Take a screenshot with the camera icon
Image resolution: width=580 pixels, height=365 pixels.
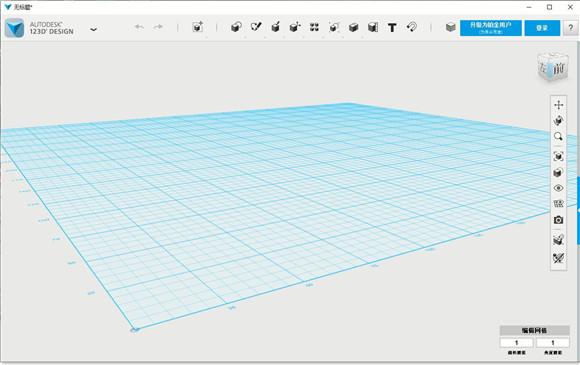pos(559,220)
